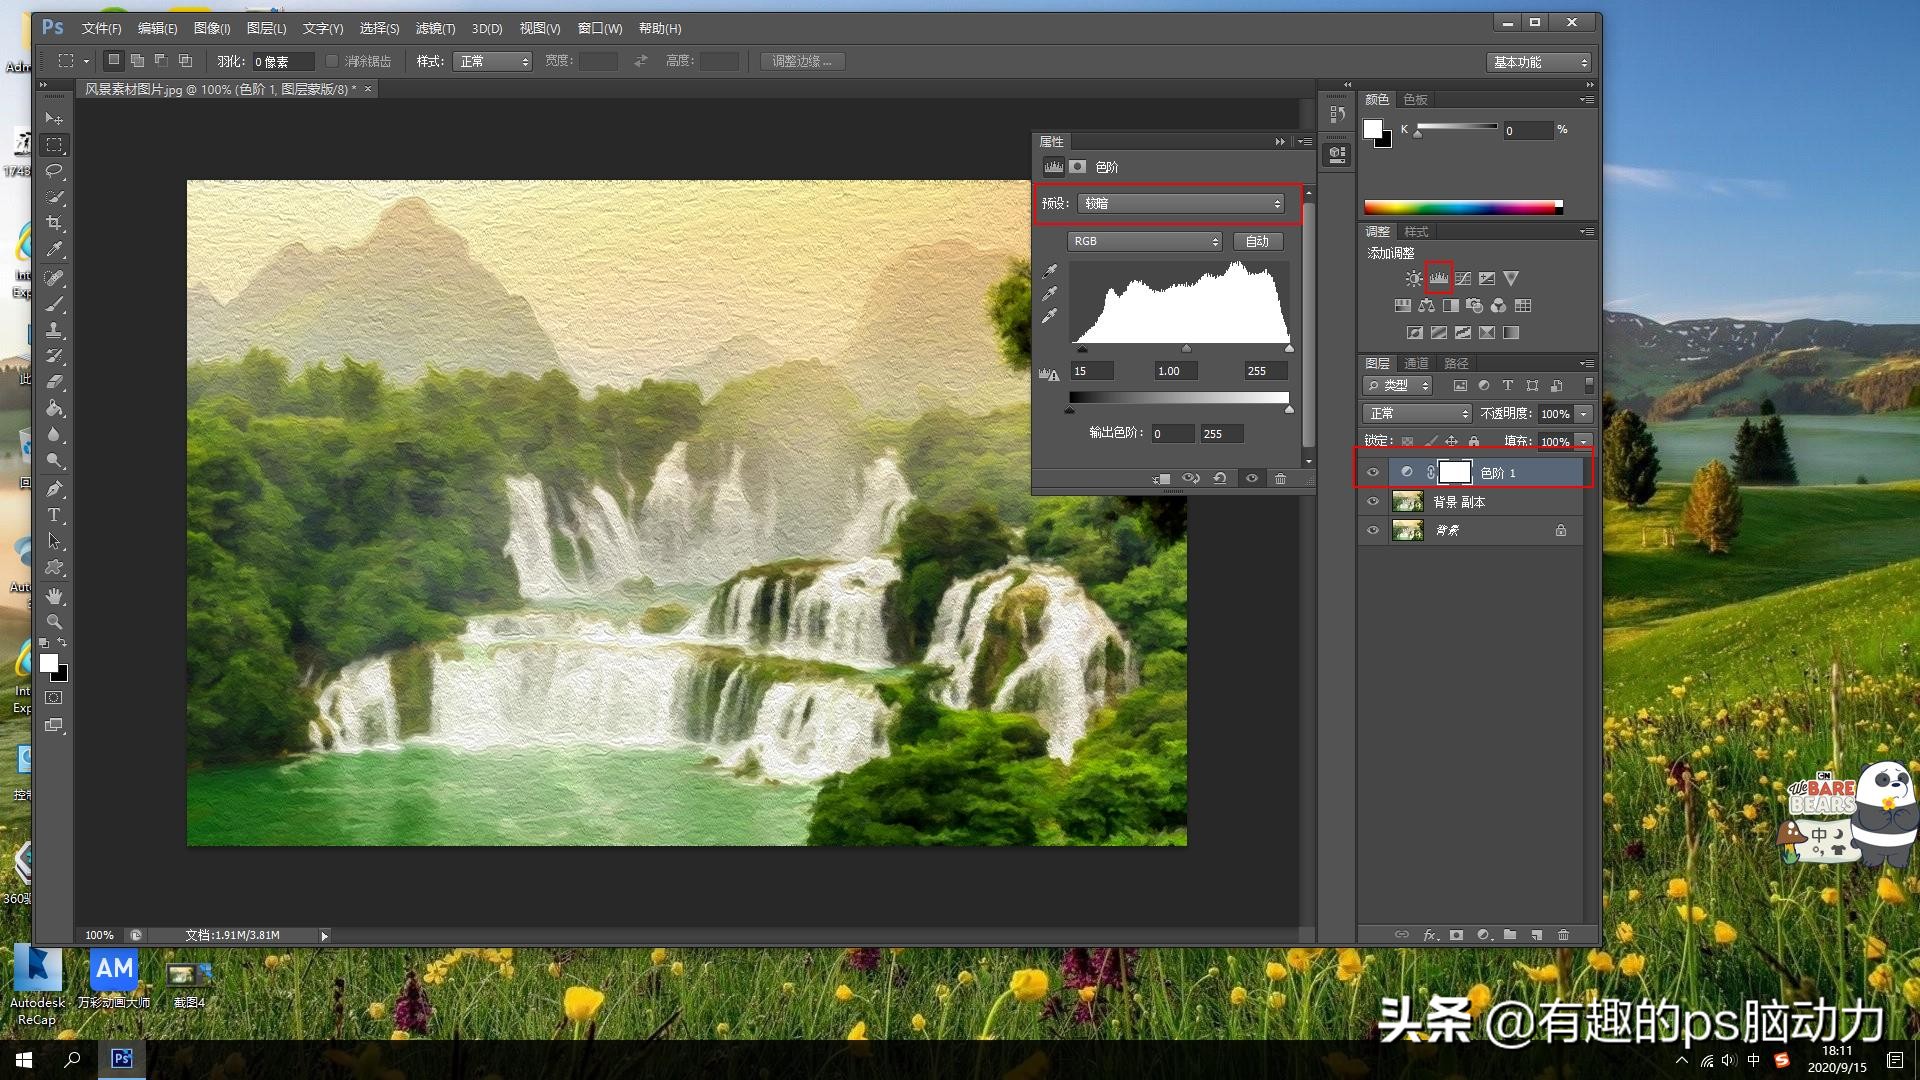Click the K color slider
1920x1080 pixels.
[1456, 127]
